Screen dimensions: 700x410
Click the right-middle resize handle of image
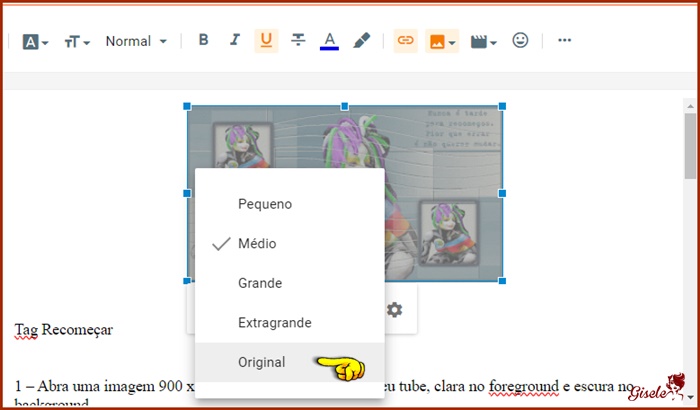click(x=502, y=193)
